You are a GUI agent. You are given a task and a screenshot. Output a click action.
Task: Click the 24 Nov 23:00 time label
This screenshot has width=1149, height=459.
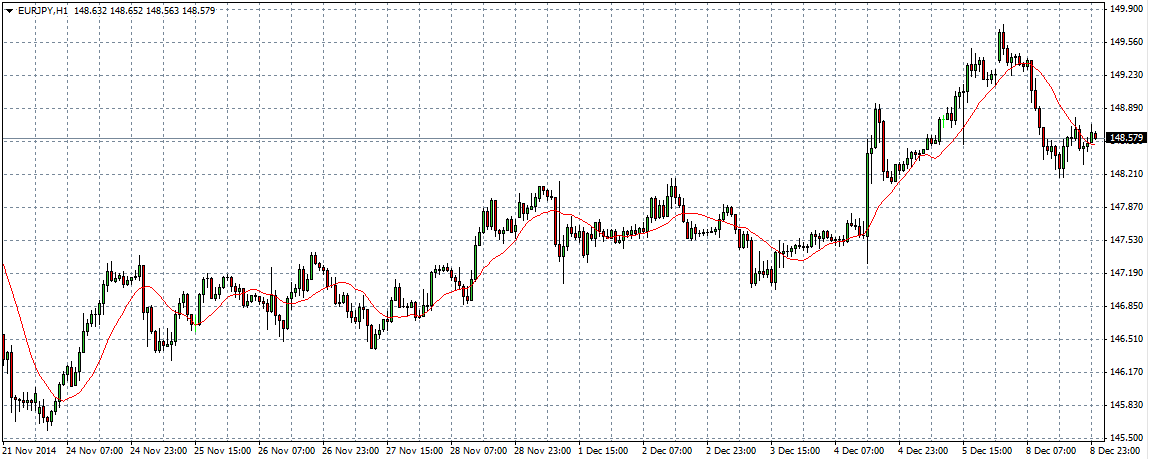157,449
